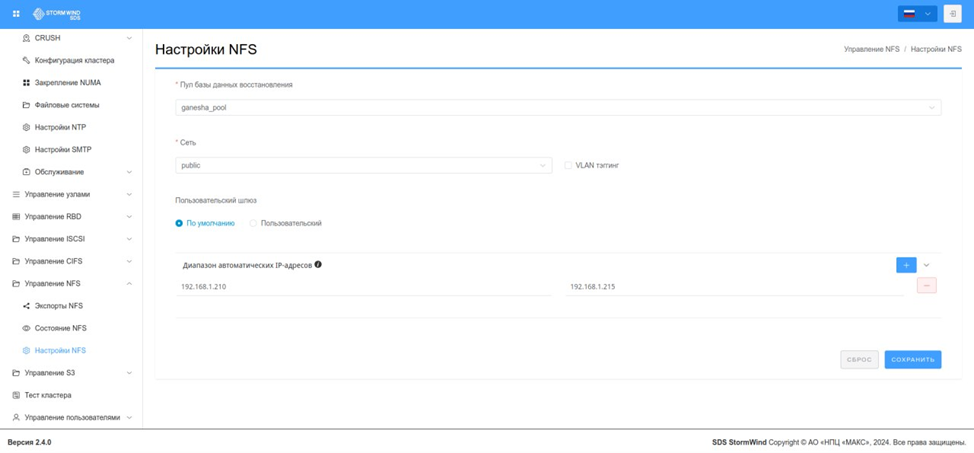
Task: Expand the Обслуживание chevron
Action: click(129, 172)
